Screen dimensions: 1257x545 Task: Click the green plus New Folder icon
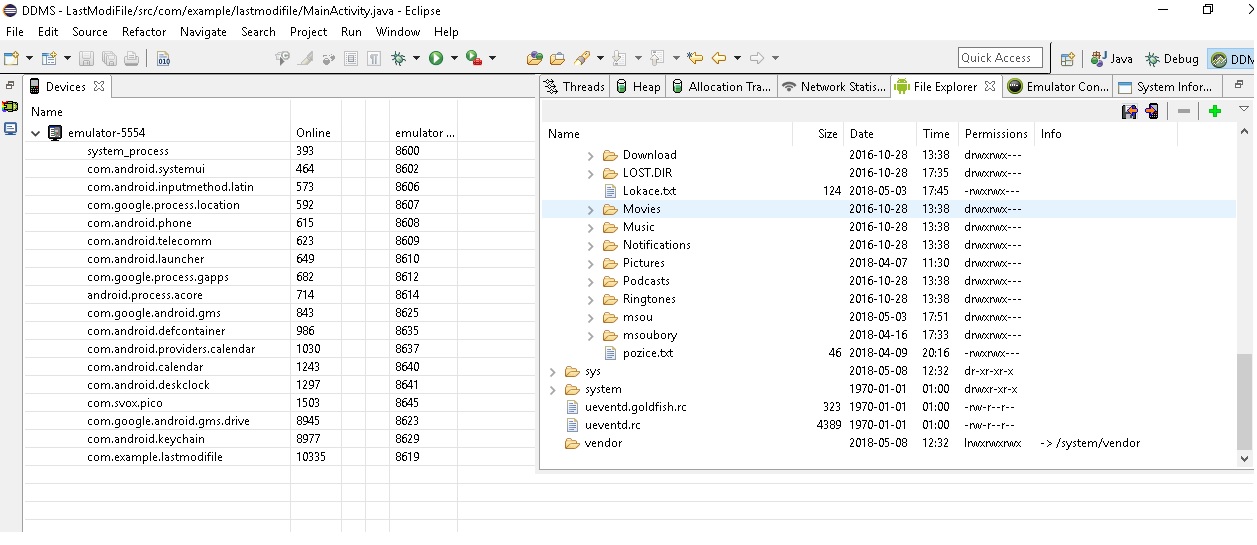[1214, 111]
